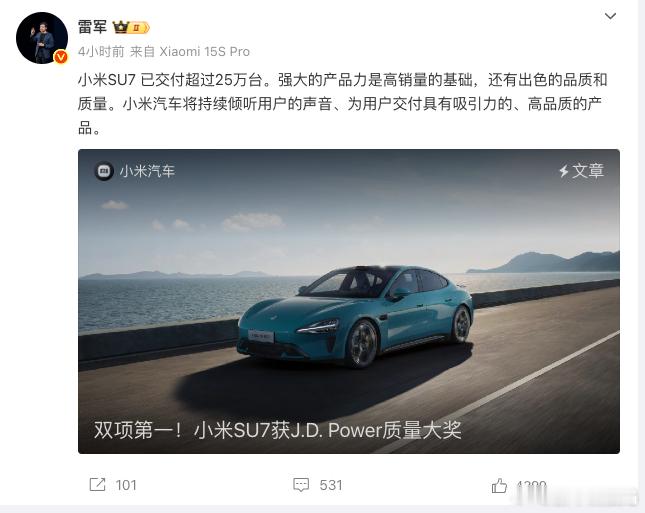Click the repost count 101
This screenshot has height=513, width=645.
(x=126, y=485)
